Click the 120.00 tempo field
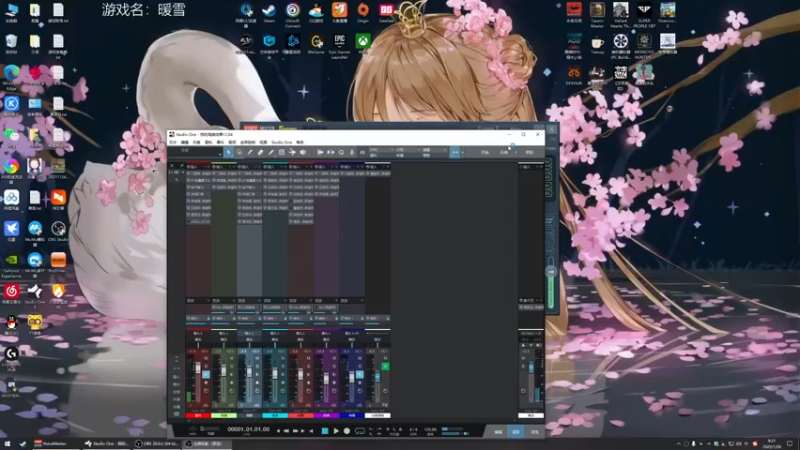 430,430
